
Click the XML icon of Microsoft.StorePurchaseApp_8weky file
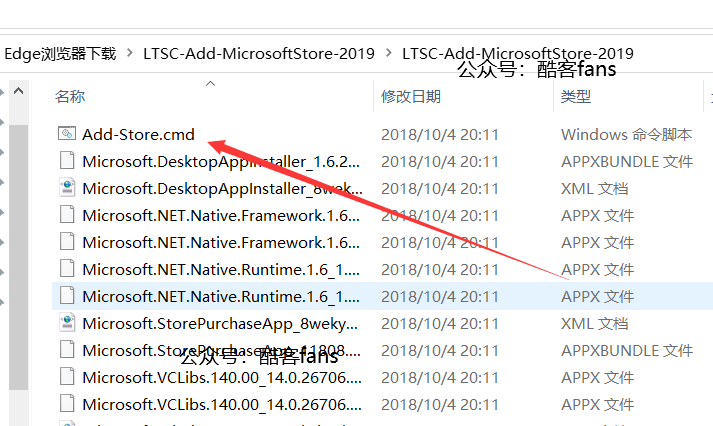click(x=67, y=323)
